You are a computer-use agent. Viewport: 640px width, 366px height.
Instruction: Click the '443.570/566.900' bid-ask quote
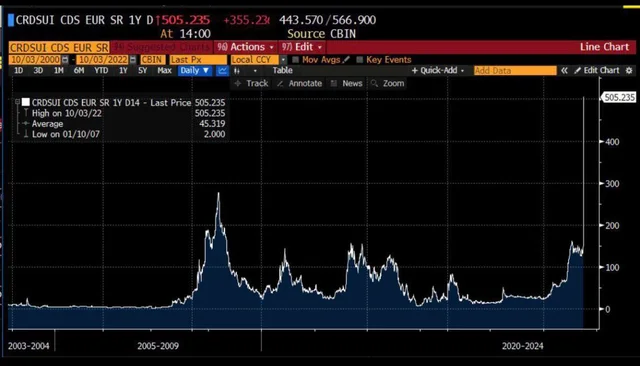coord(327,20)
